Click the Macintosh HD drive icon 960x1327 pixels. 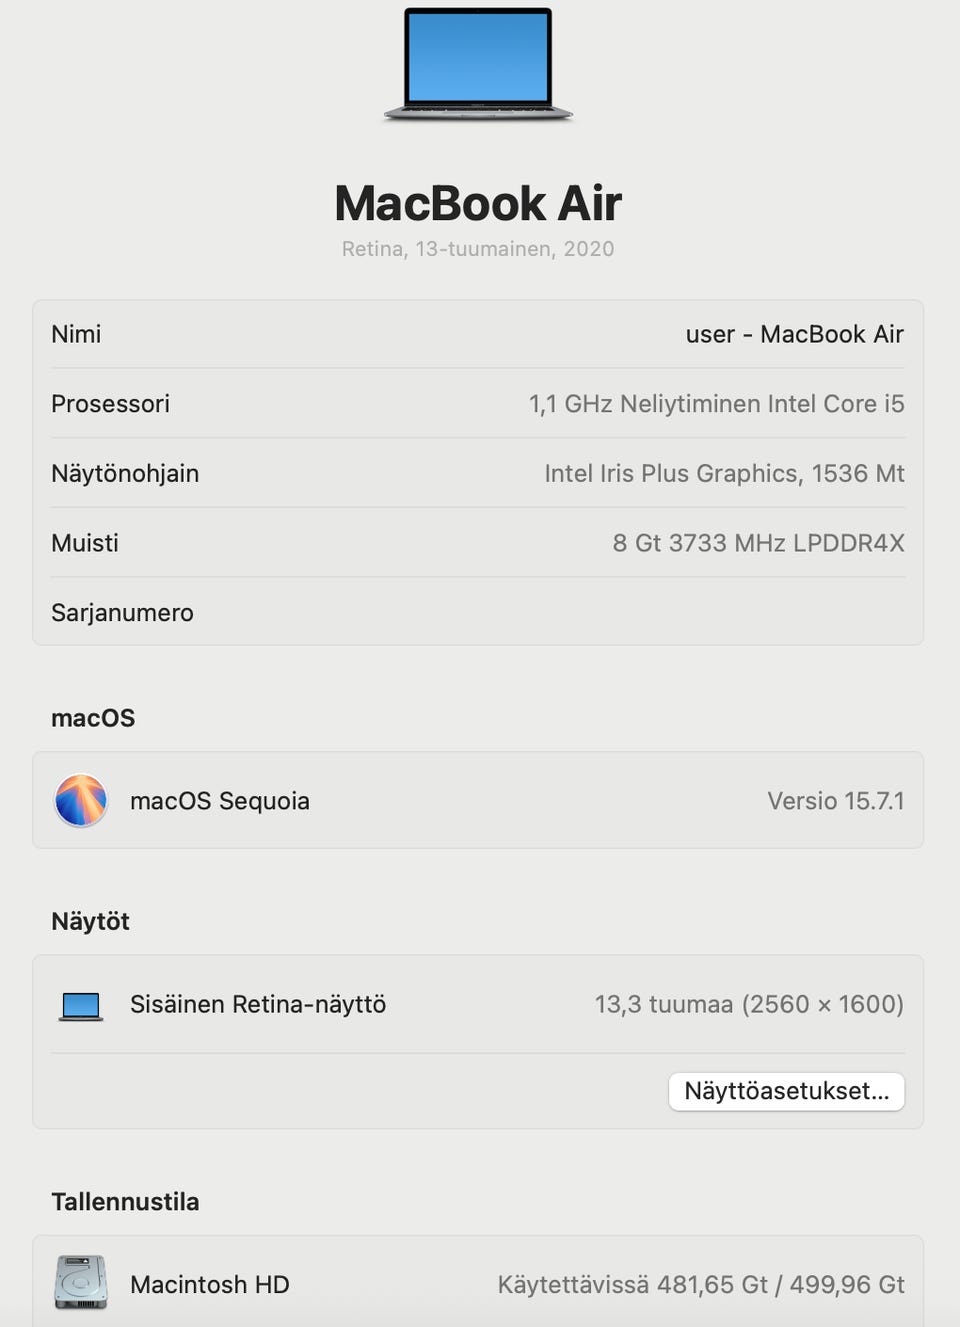[x=81, y=1283]
